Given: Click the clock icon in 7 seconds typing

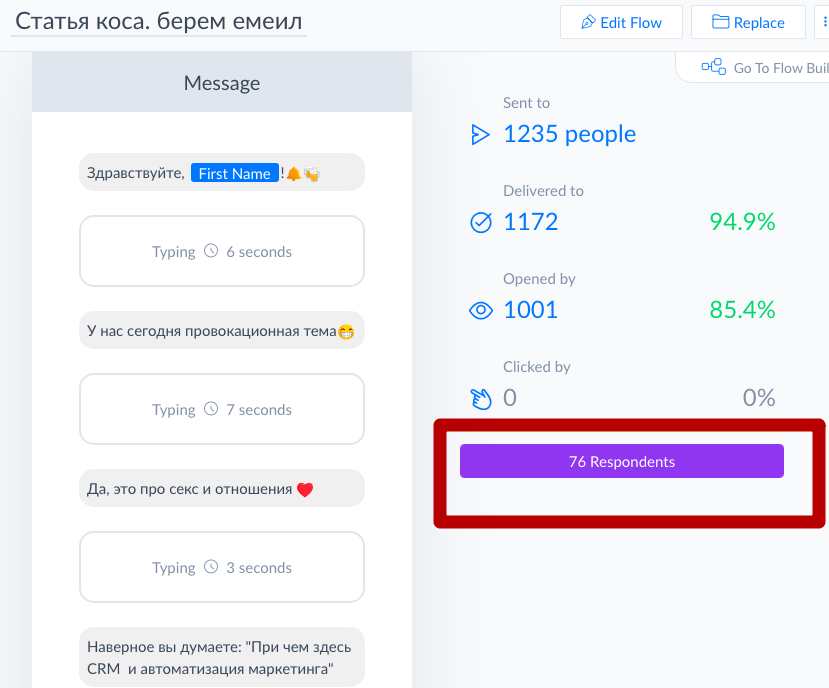Looking at the screenshot, I should tap(211, 409).
